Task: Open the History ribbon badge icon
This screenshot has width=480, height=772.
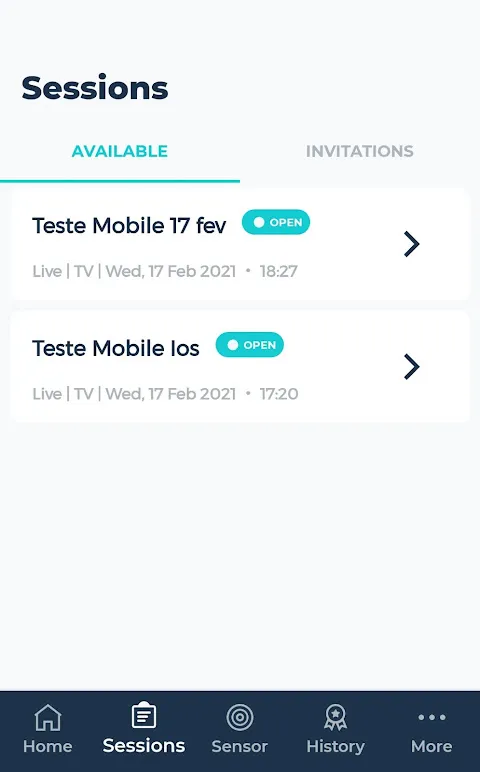Action: pyautogui.click(x=335, y=717)
